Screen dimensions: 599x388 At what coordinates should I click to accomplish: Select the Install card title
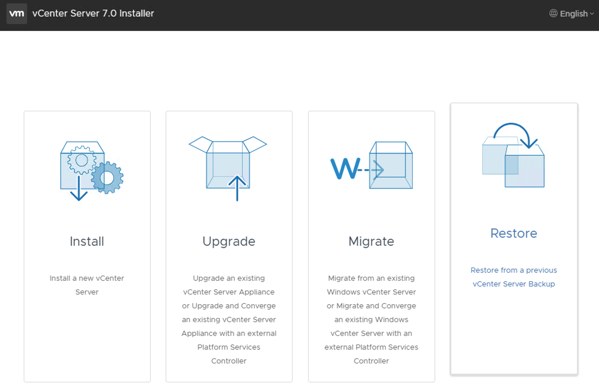click(87, 241)
